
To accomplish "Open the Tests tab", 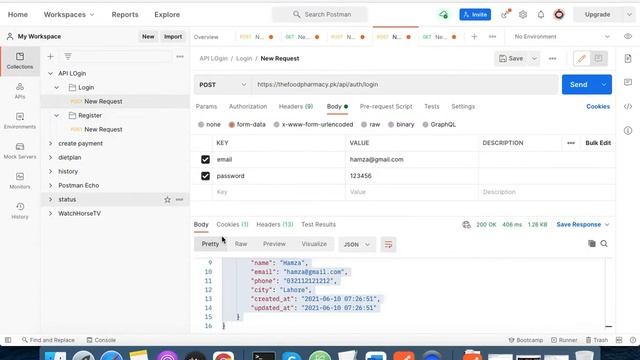I will pos(431,107).
